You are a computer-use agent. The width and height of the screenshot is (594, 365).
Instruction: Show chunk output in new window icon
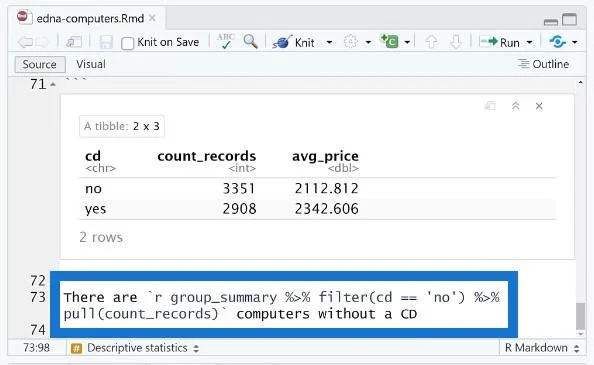[490, 106]
